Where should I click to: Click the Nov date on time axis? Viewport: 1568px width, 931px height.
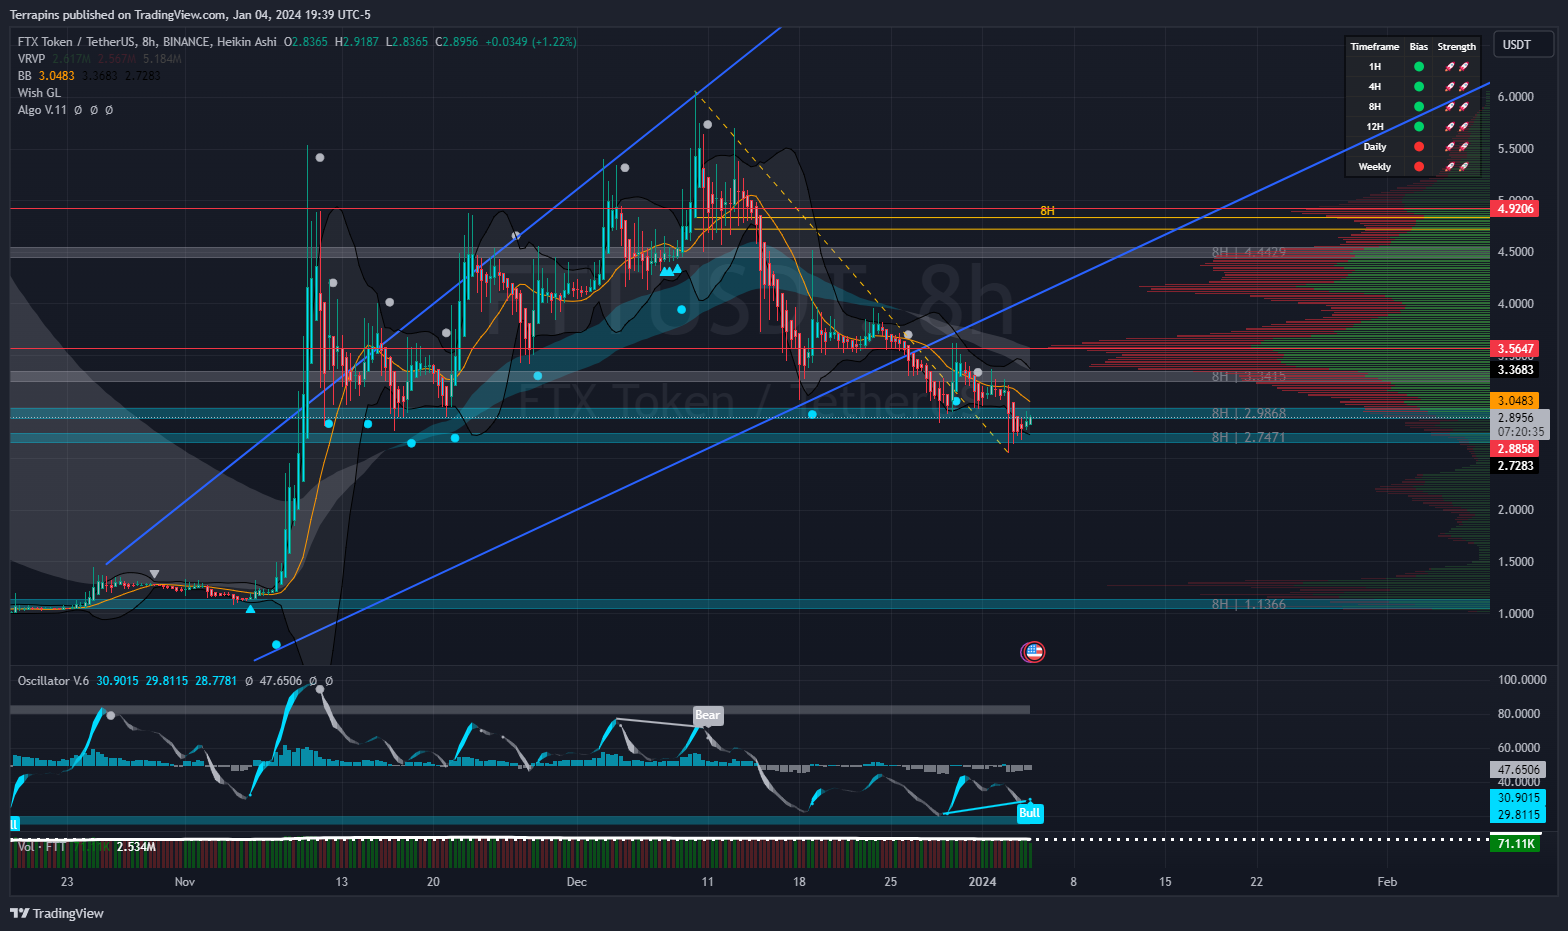tap(184, 882)
